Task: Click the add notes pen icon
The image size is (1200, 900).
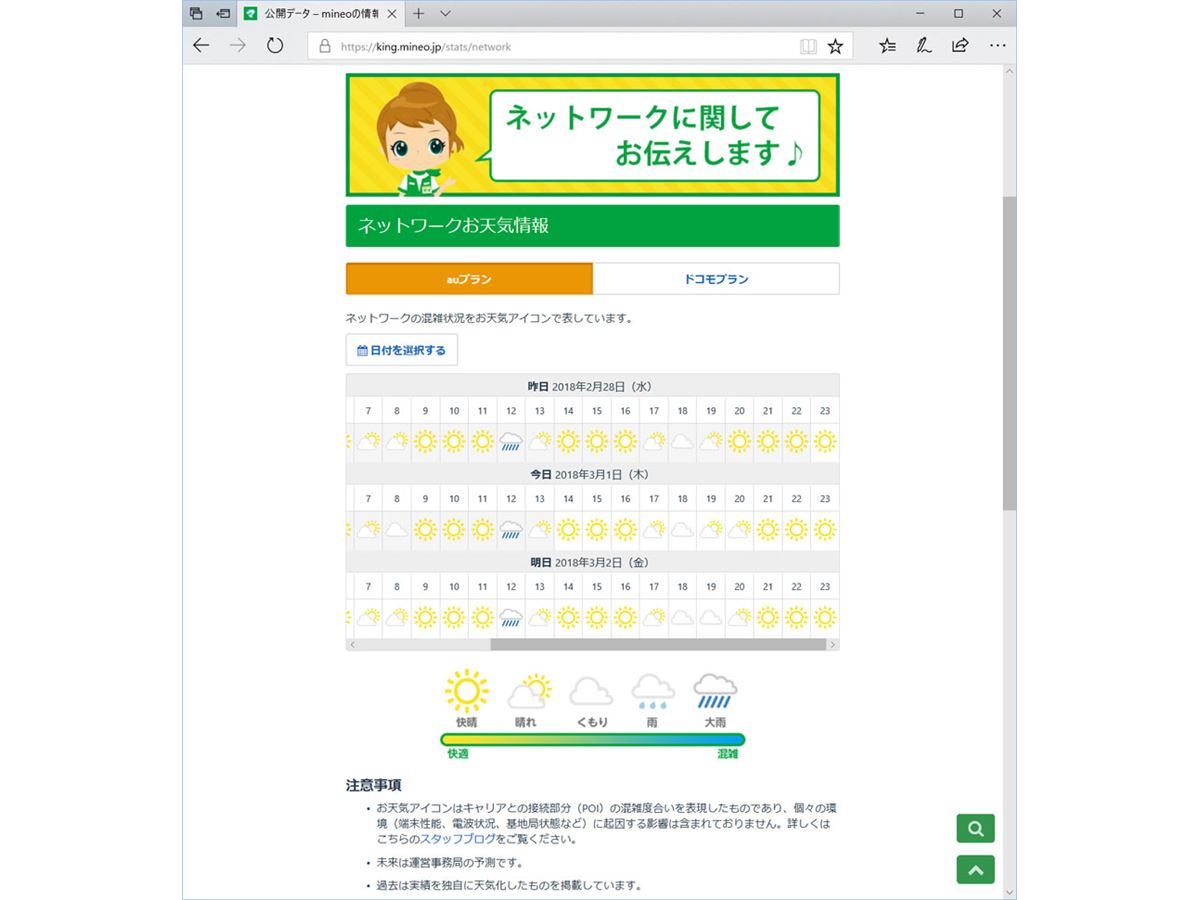Action: click(x=924, y=46)
